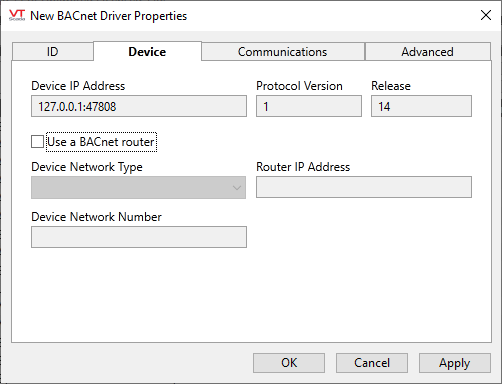Click the Device IP Address field
The image size is (502, 384).
click(x=139, y=106)
